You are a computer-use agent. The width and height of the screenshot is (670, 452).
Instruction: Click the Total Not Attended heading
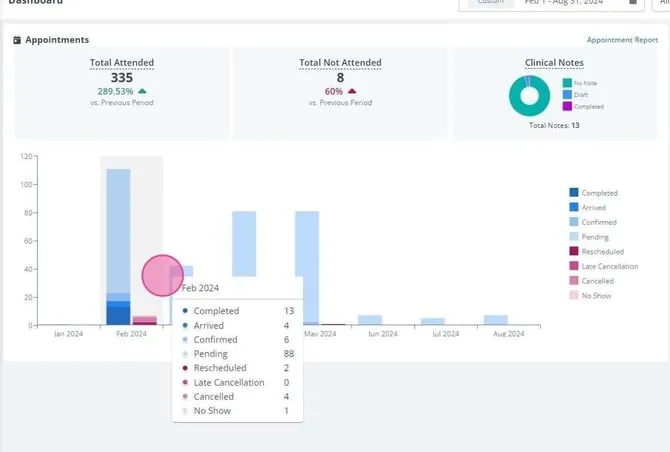[x=340, y=63]
